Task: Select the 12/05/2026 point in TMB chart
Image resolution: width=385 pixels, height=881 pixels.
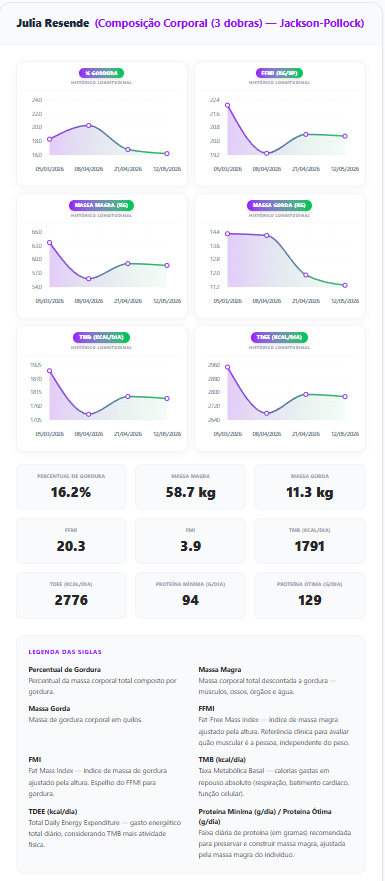Action: (x=167, y=399)
